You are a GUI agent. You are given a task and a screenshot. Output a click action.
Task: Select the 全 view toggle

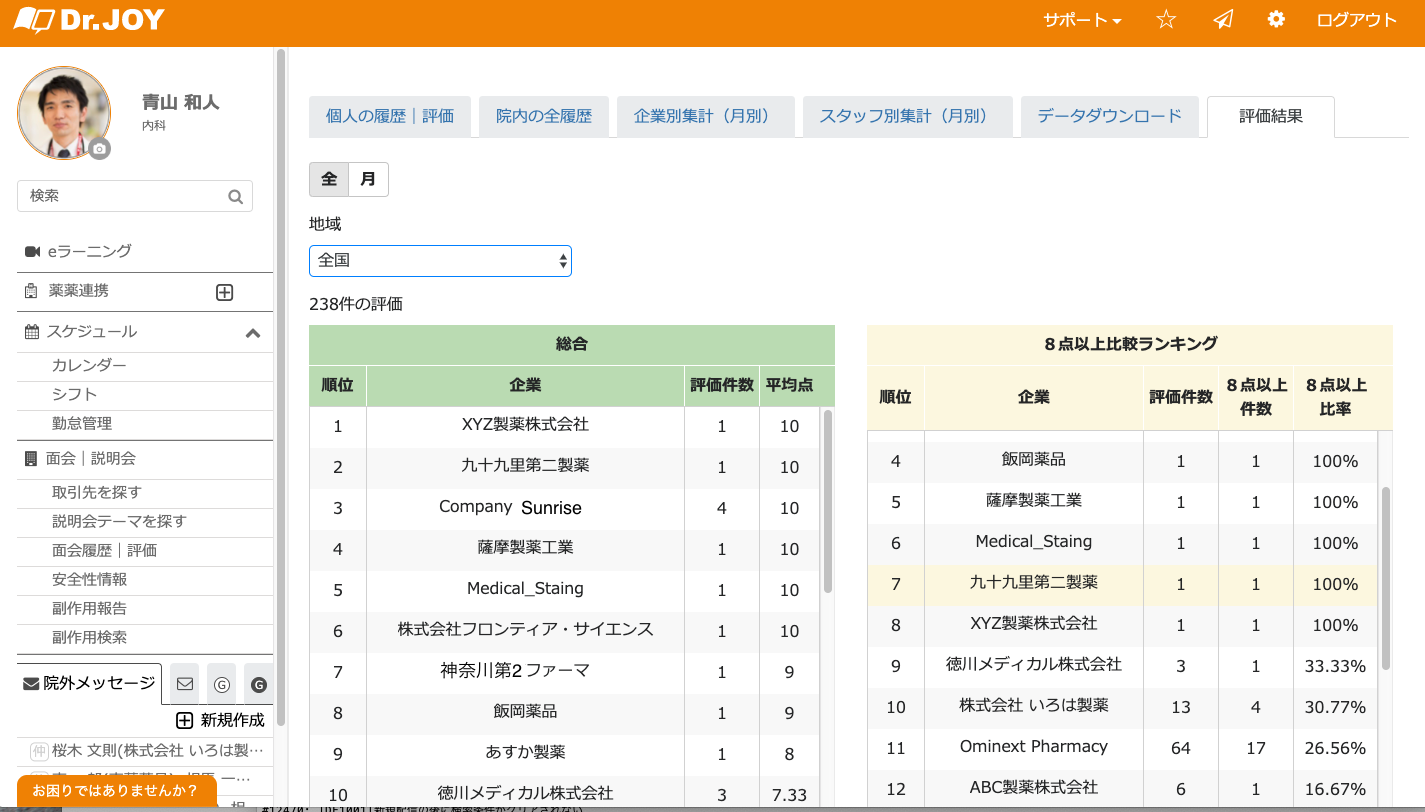click(329, 179)
